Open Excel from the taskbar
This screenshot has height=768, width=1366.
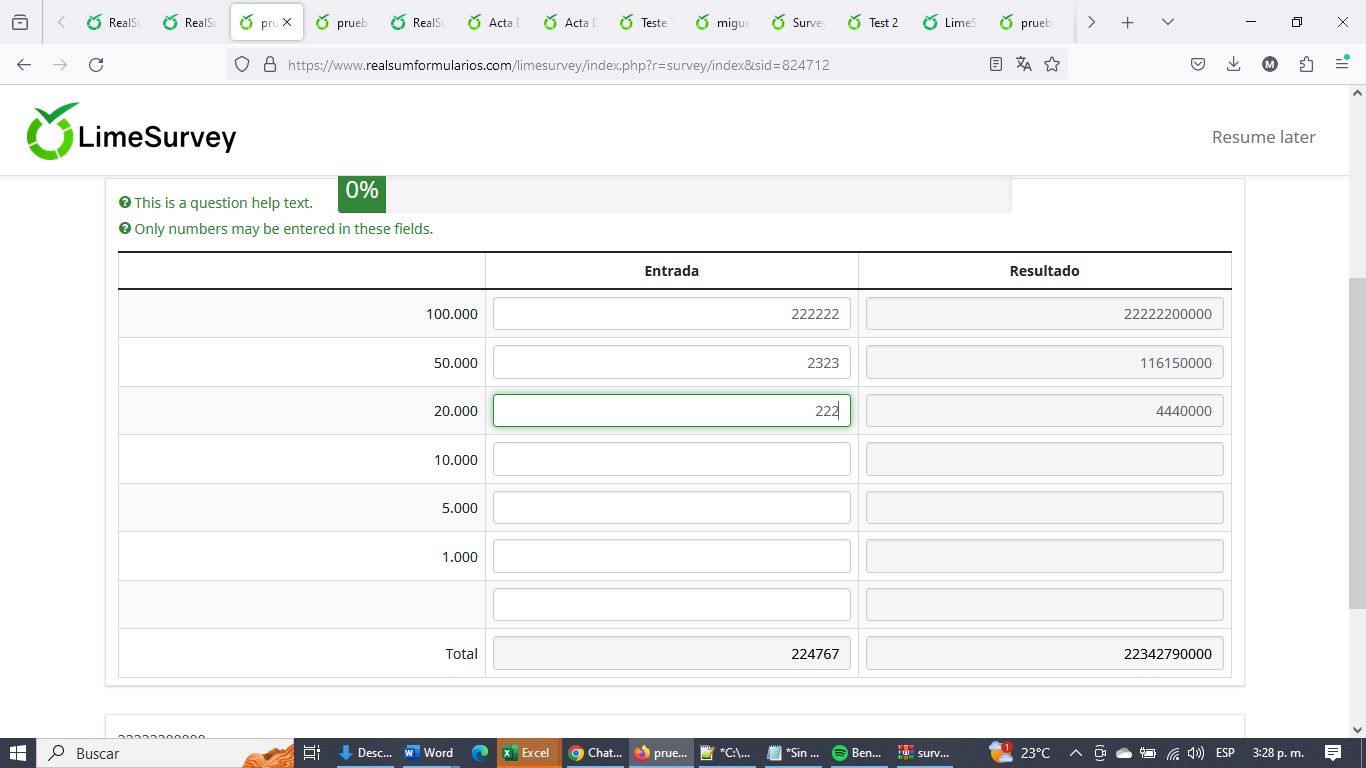(526, 753)
